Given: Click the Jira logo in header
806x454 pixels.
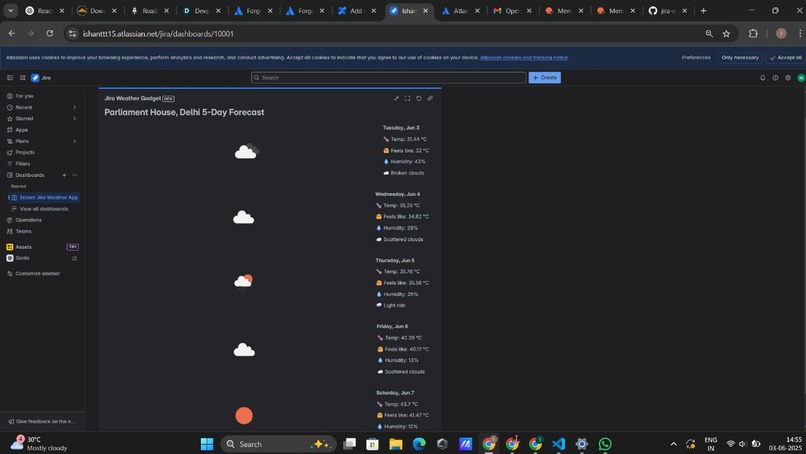Looking at the screenshot, I should pos(41,78).
